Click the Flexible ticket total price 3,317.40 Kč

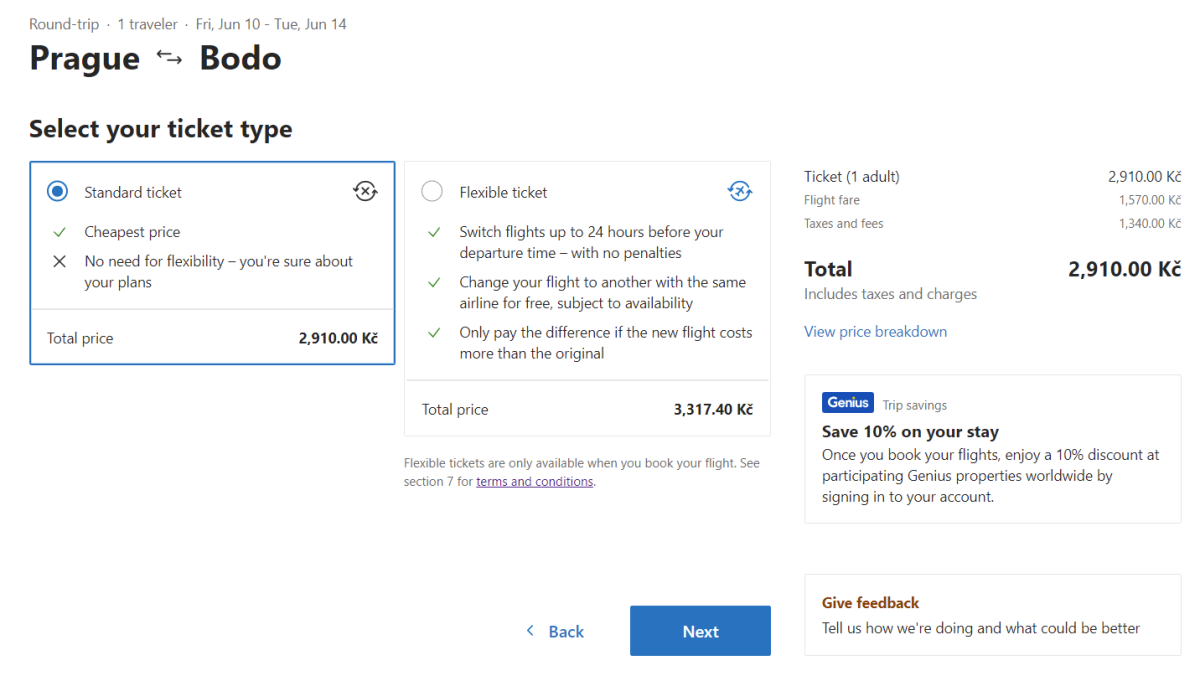pyautogui.click(x=713, y=409)
